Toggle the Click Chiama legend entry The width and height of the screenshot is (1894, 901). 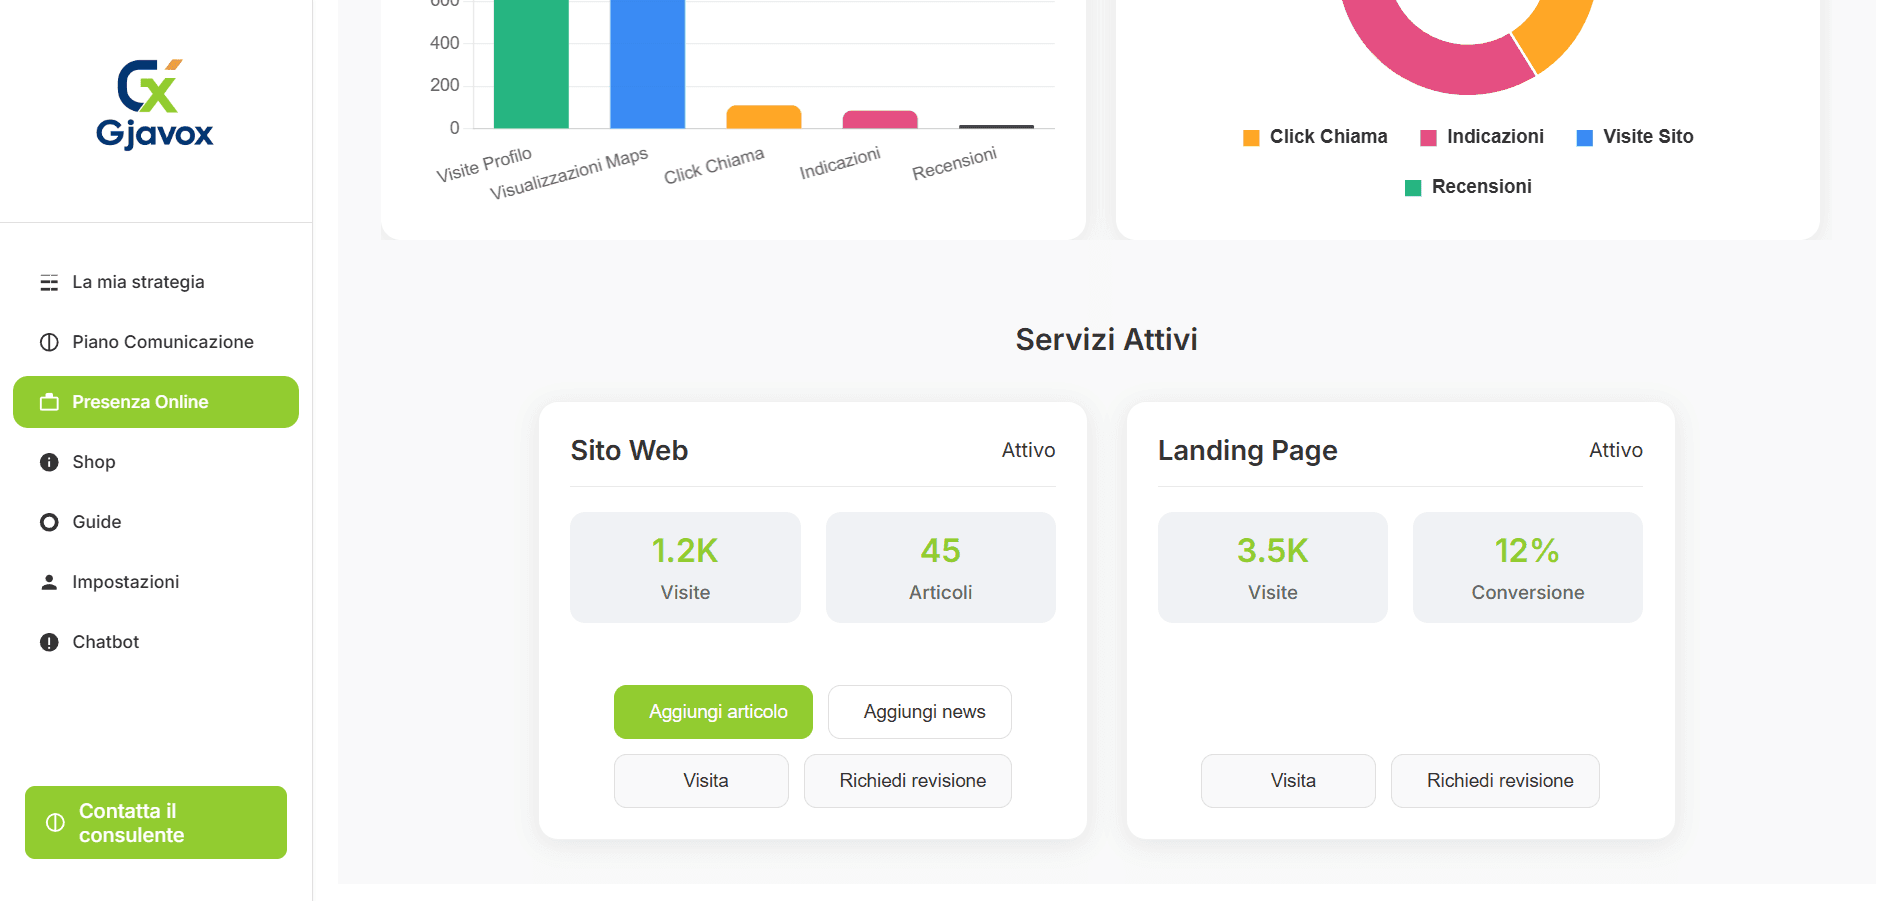click(x=1314, y=136)
